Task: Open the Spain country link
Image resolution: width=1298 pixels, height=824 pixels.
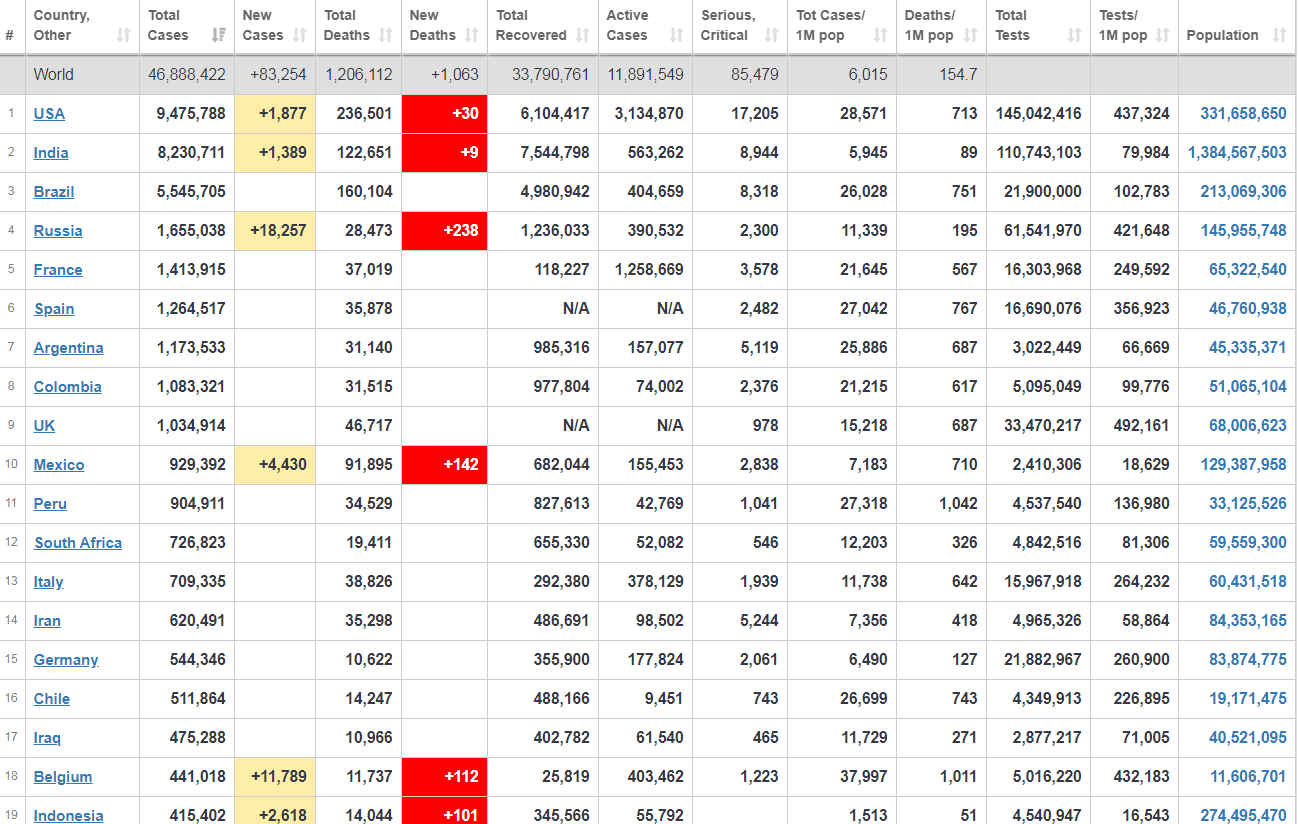Action: [54, 309]
